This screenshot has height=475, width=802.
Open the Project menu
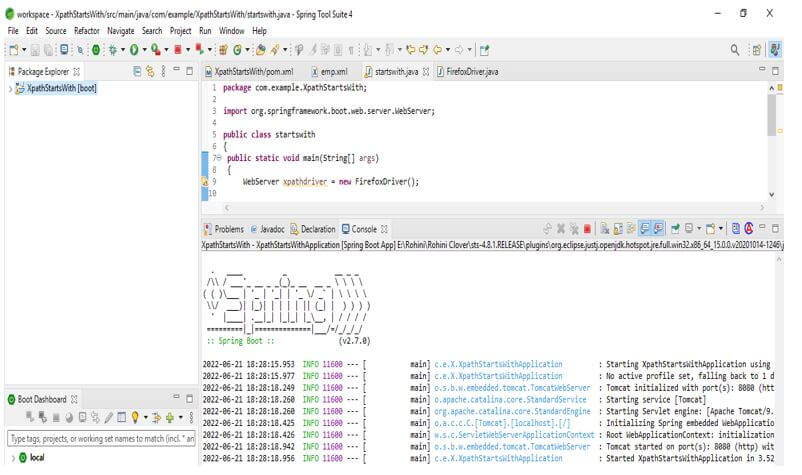pos(181,31)
